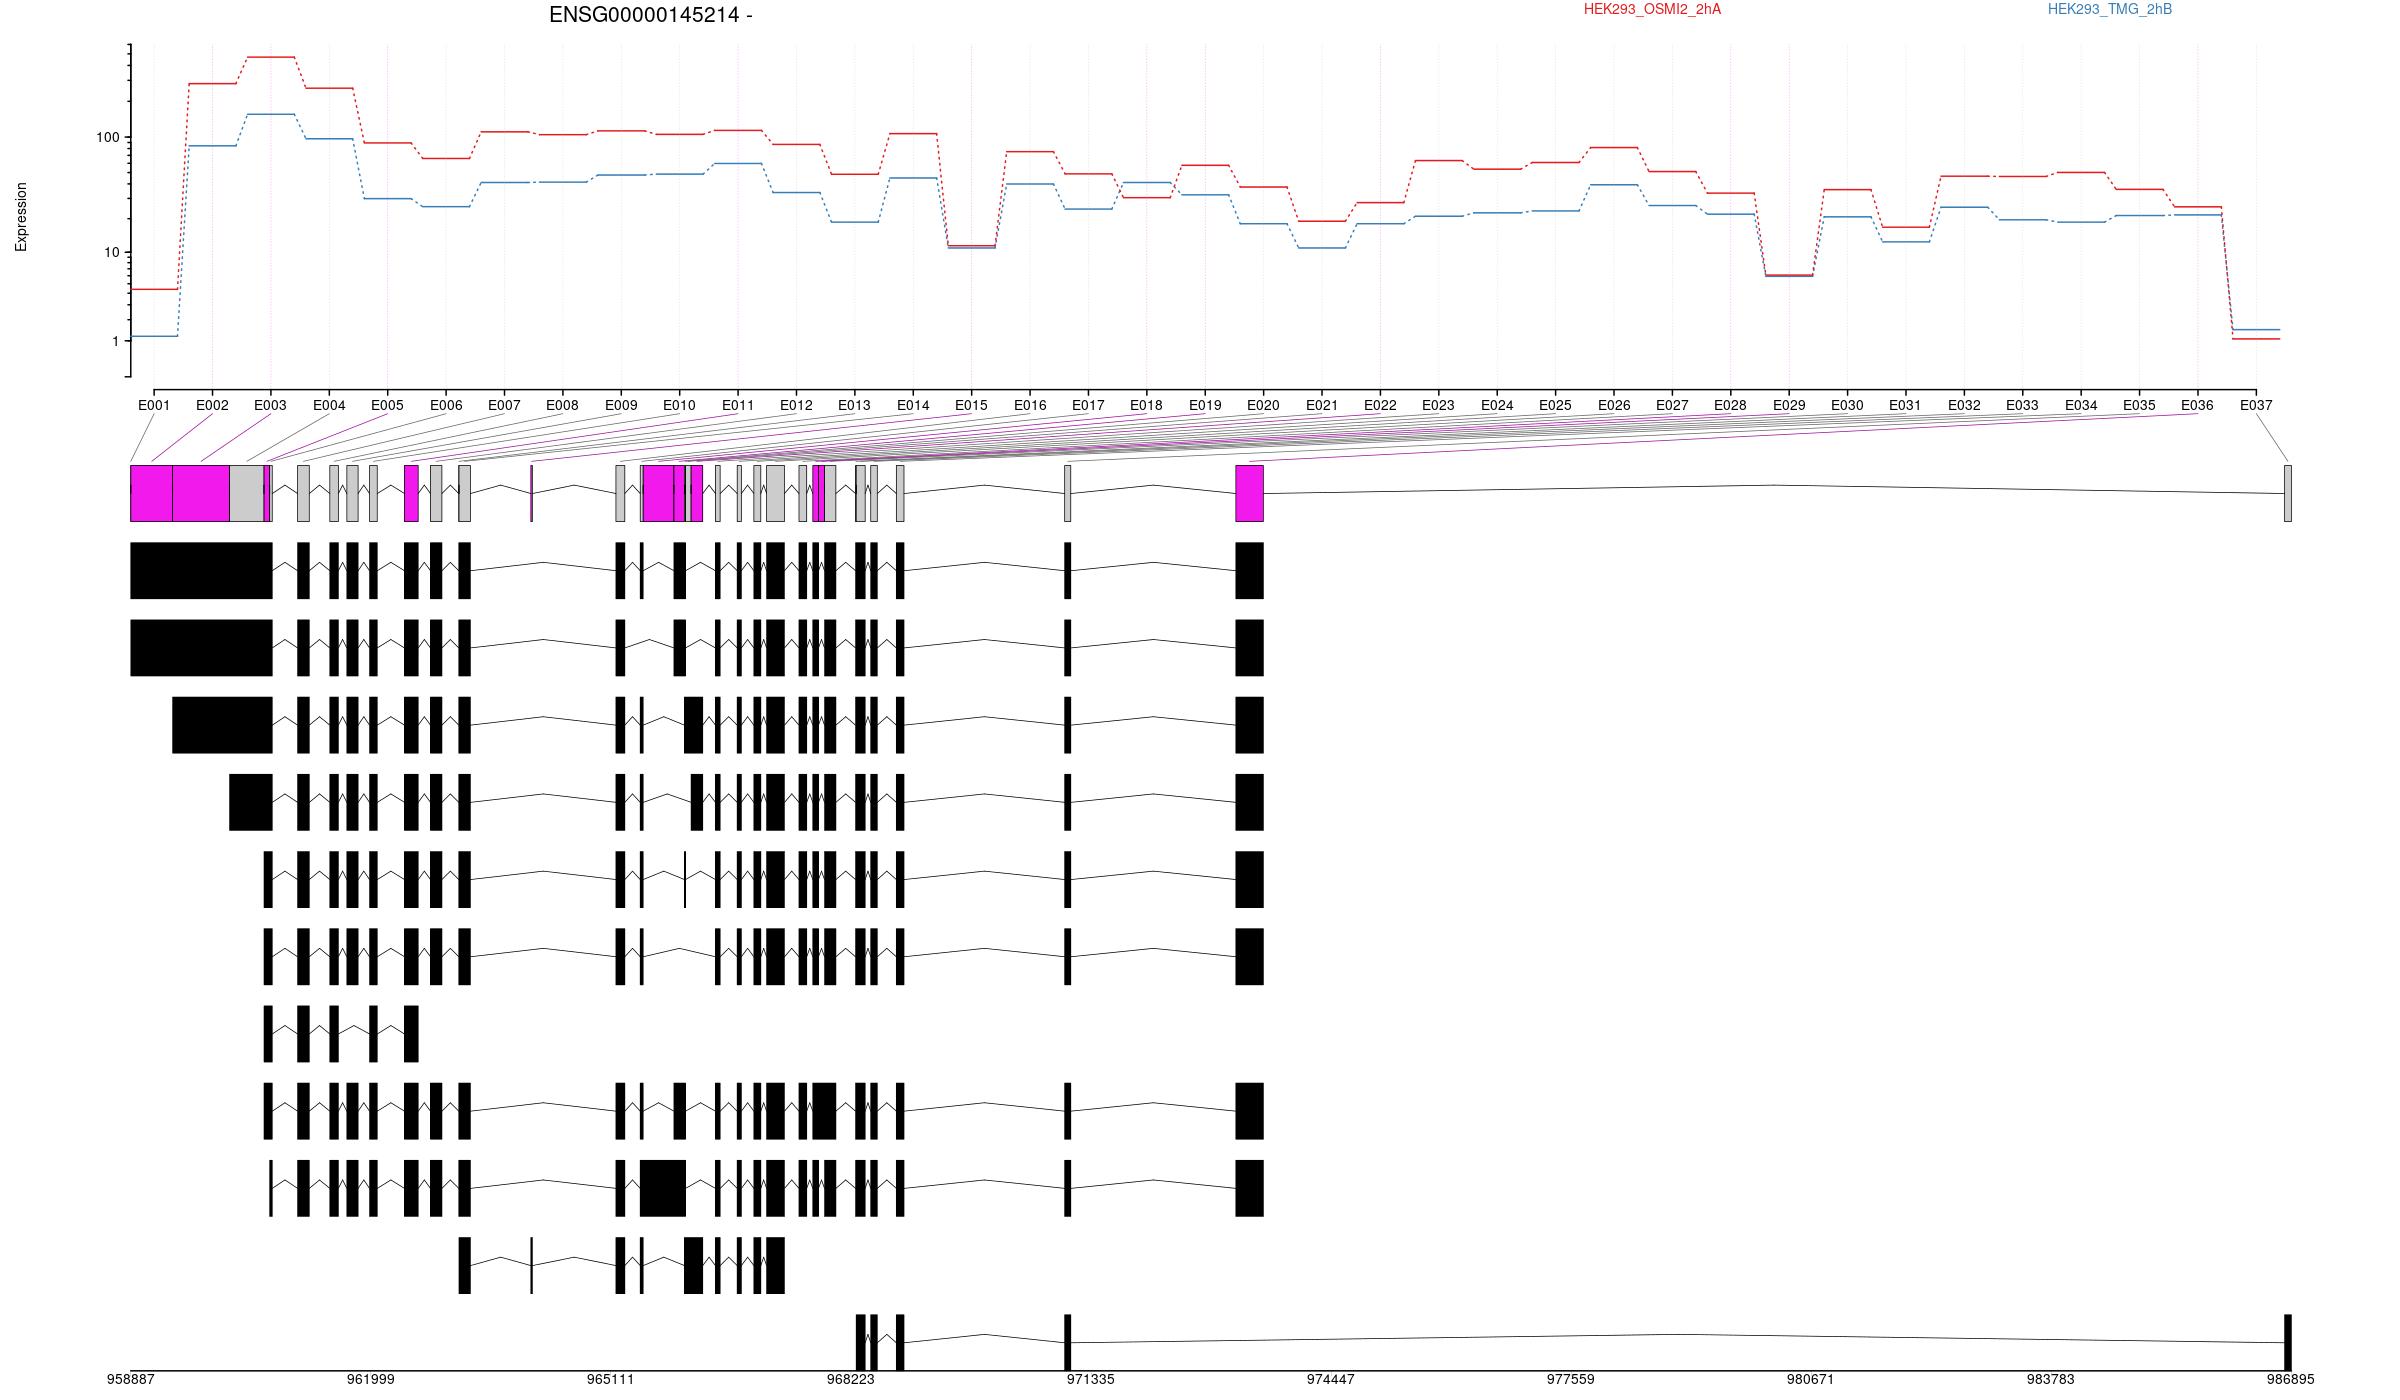
Task: Click genomic coordinate 958887
Action: [x=131, y=1380]
